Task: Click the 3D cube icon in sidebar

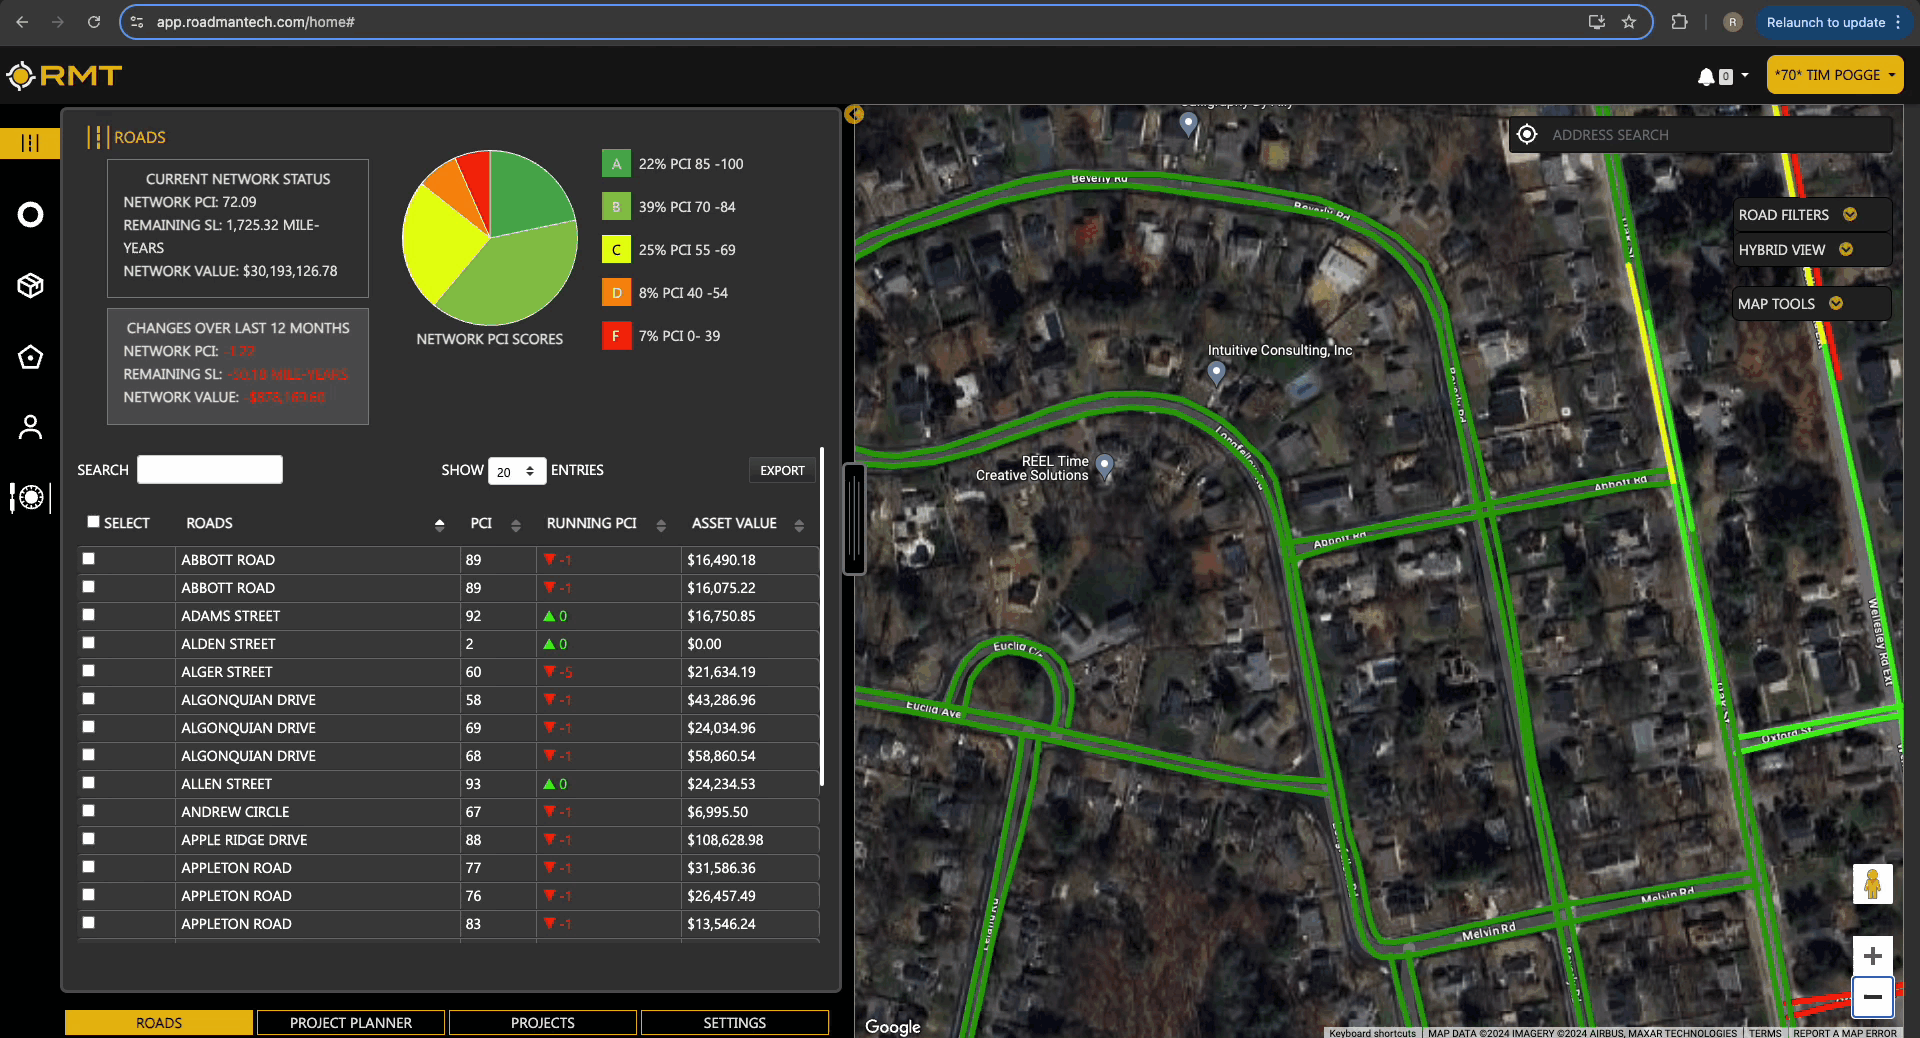Action: pyautogui.click(x=30, y=286)
